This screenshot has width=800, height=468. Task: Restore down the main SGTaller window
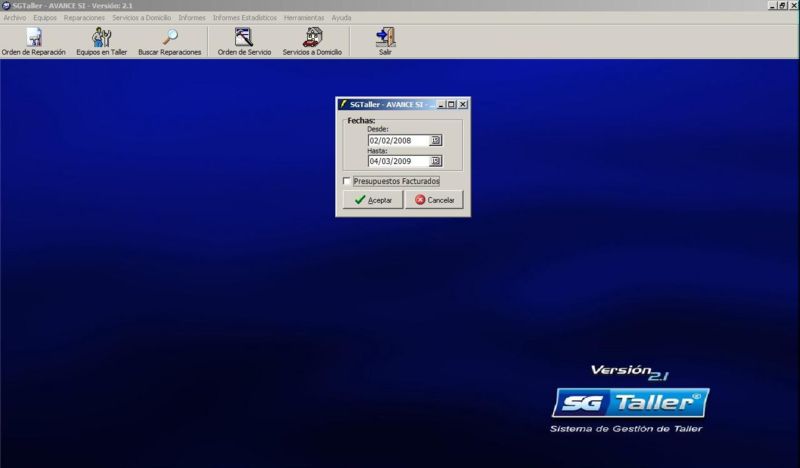click(x=783, y=6)
